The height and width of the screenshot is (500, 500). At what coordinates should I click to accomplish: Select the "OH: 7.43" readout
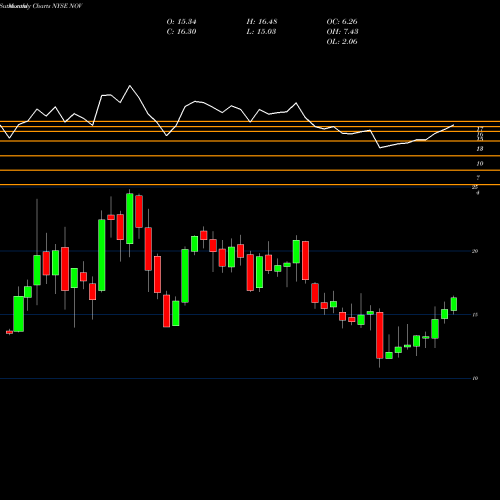[x=342, y=32]
